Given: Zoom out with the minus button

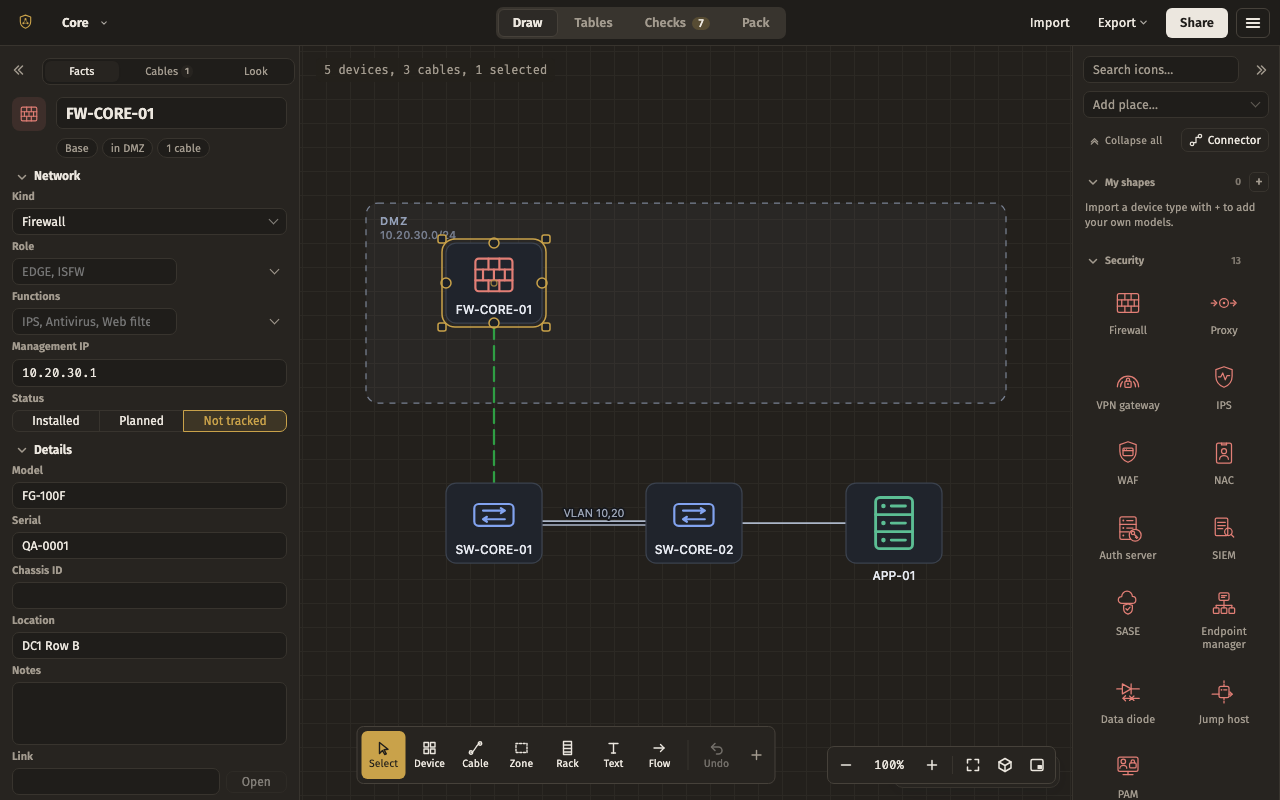Looking at the screenshot, I should (846, 765).
